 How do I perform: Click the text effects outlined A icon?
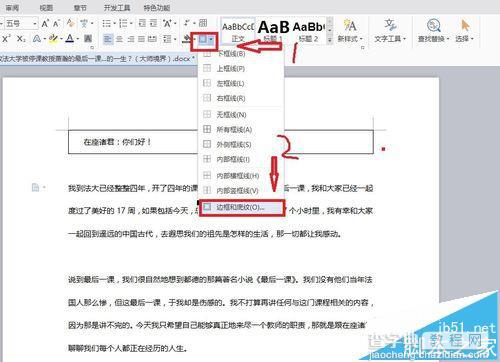pos(37,39)
